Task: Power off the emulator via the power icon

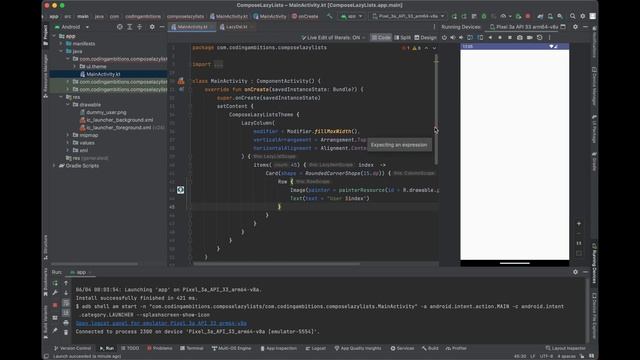Action: click(x=444, y=38)
